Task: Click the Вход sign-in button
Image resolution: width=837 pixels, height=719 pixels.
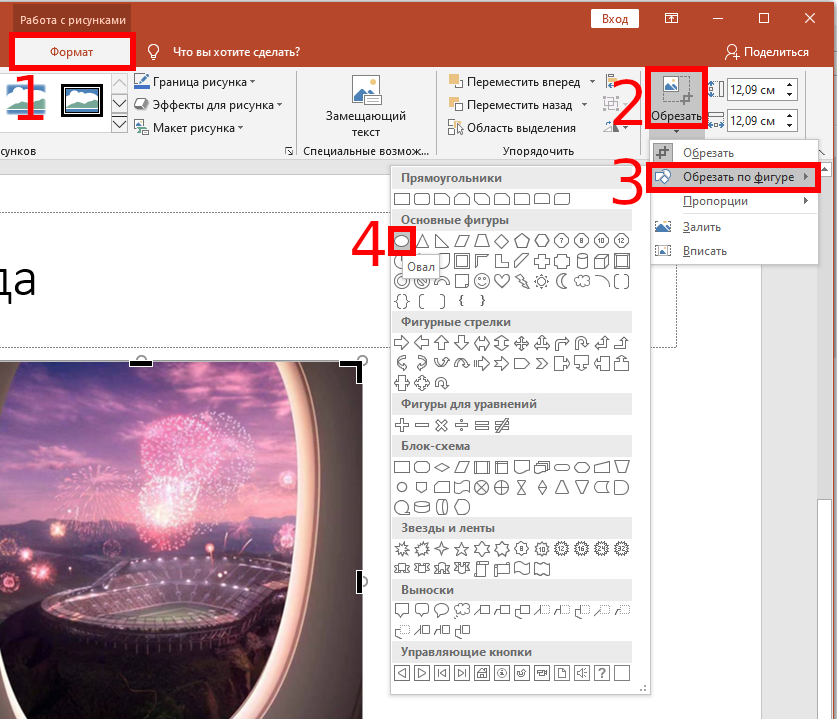Action: (x=615, y=18)
